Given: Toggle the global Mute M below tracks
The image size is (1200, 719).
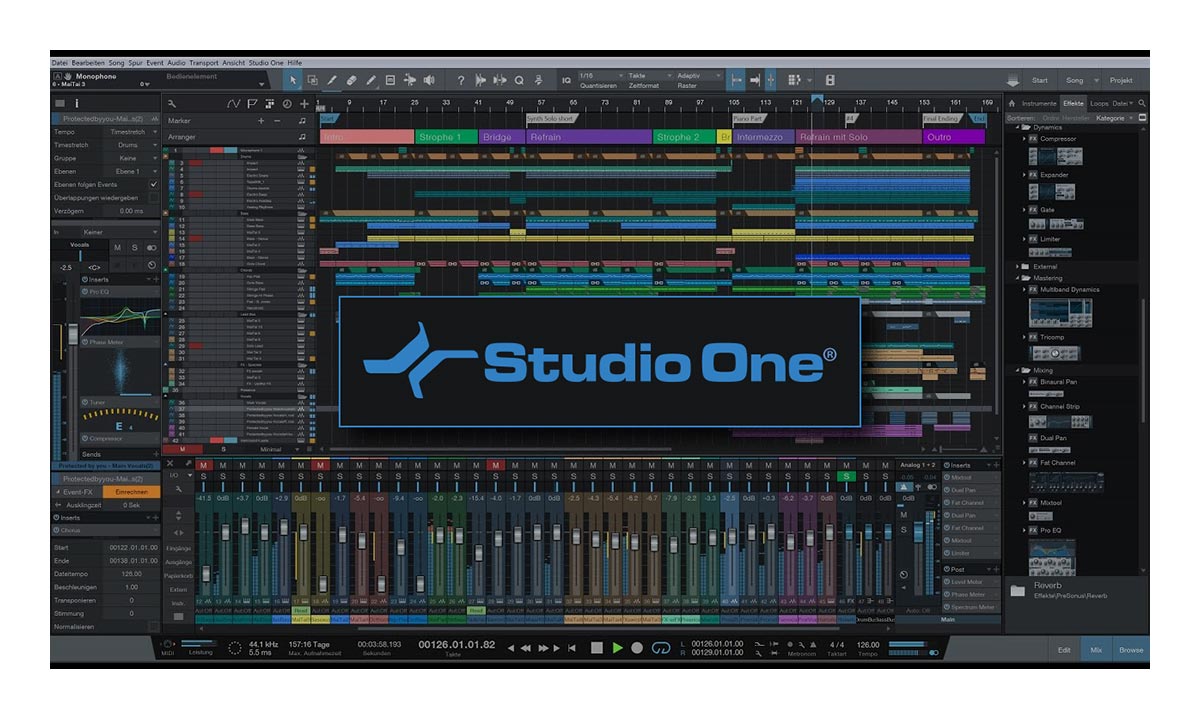Looking at the screenshot, I should [x=183, y=450].
